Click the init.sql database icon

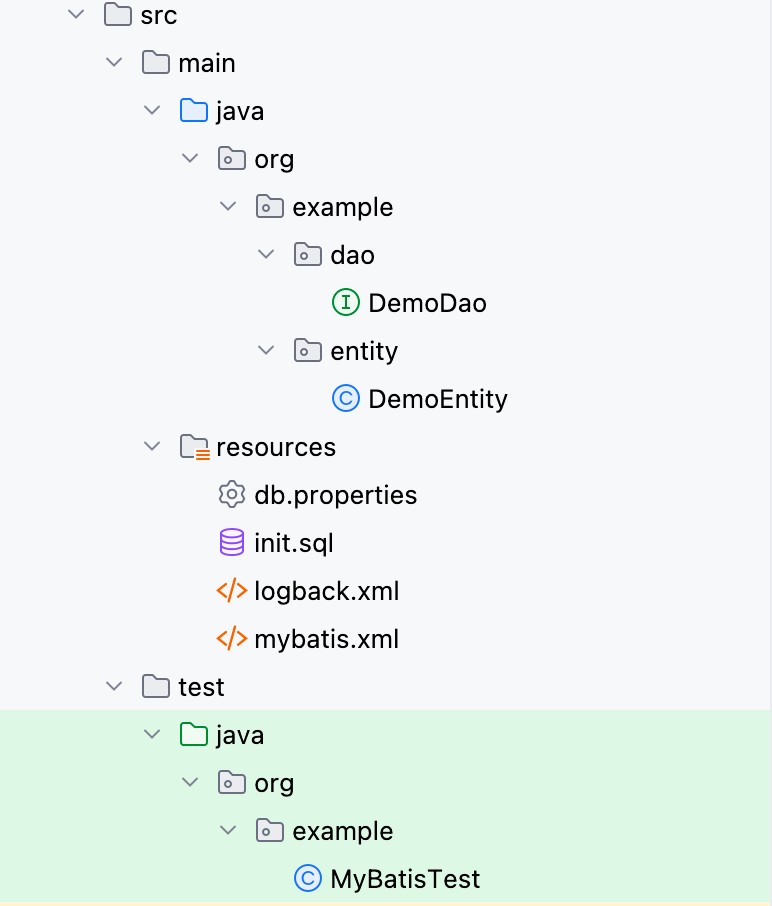pyautogui.click(x=232, y=542)
